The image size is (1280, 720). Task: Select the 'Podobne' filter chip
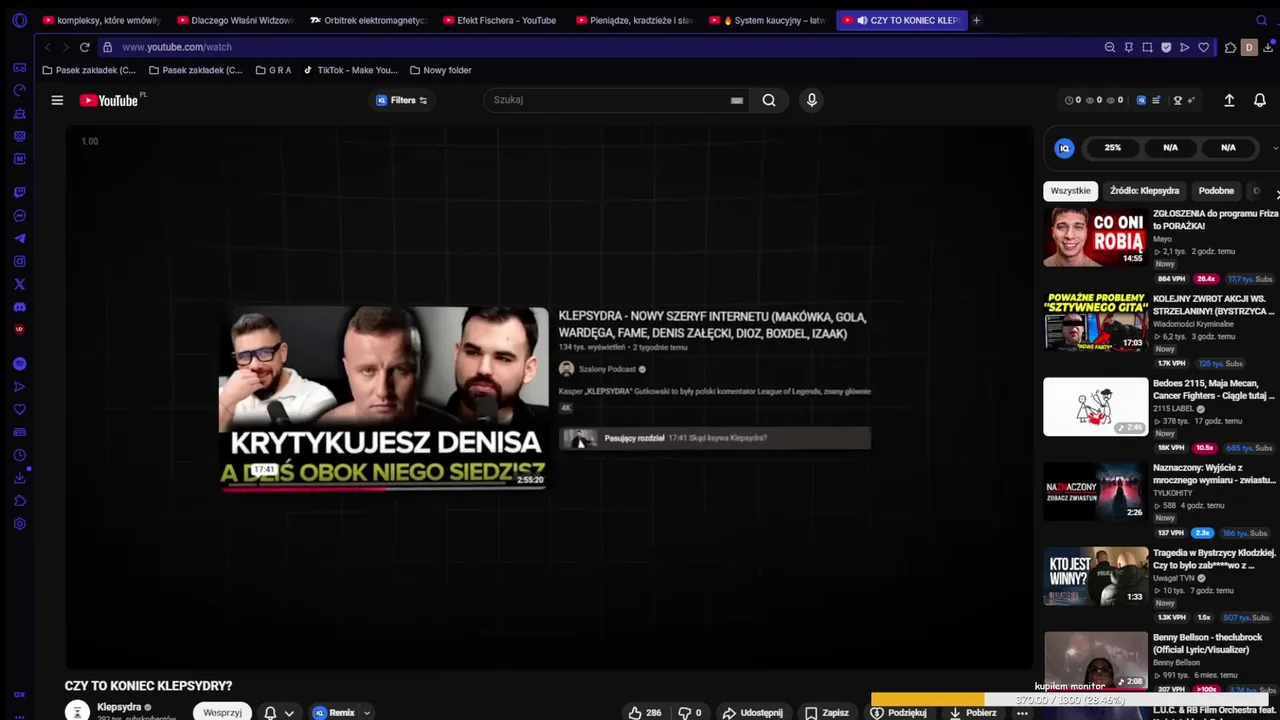pos(1216,191)
